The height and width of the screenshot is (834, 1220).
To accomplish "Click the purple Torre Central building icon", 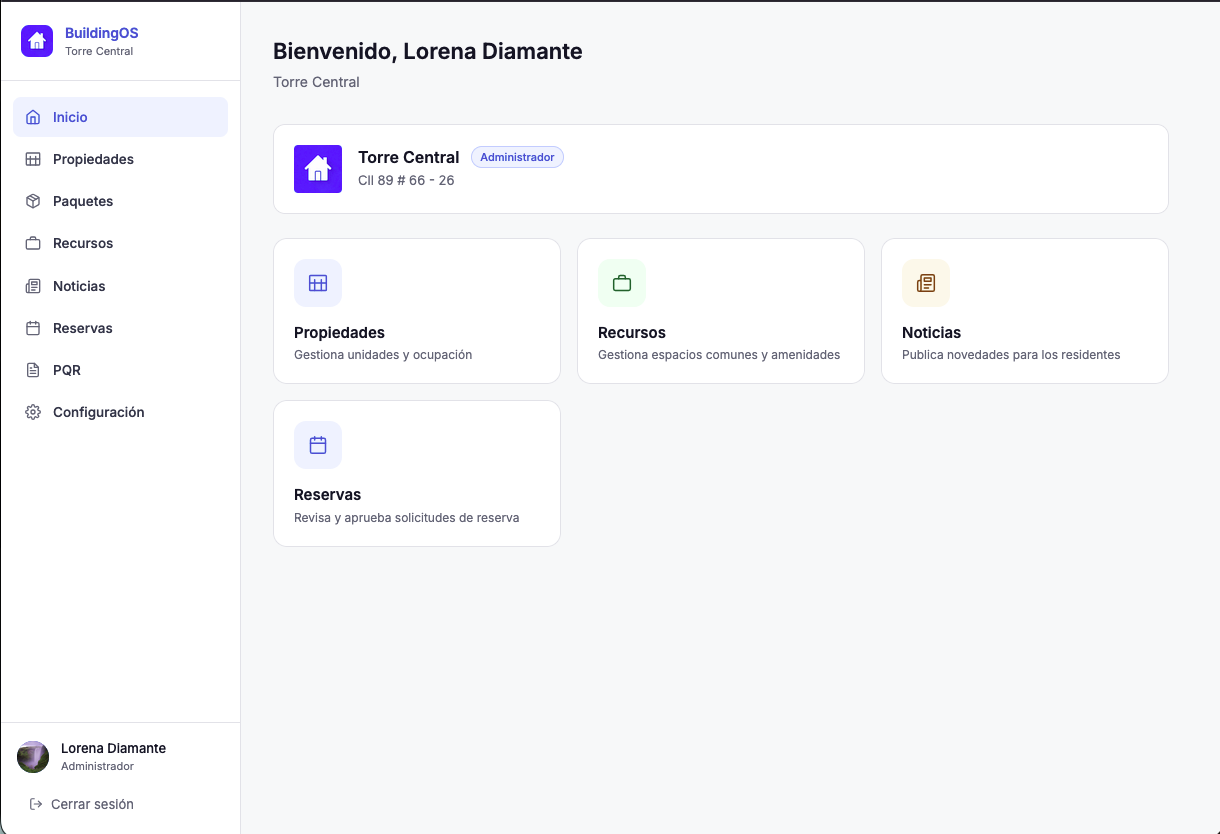I will pos(318,169).
